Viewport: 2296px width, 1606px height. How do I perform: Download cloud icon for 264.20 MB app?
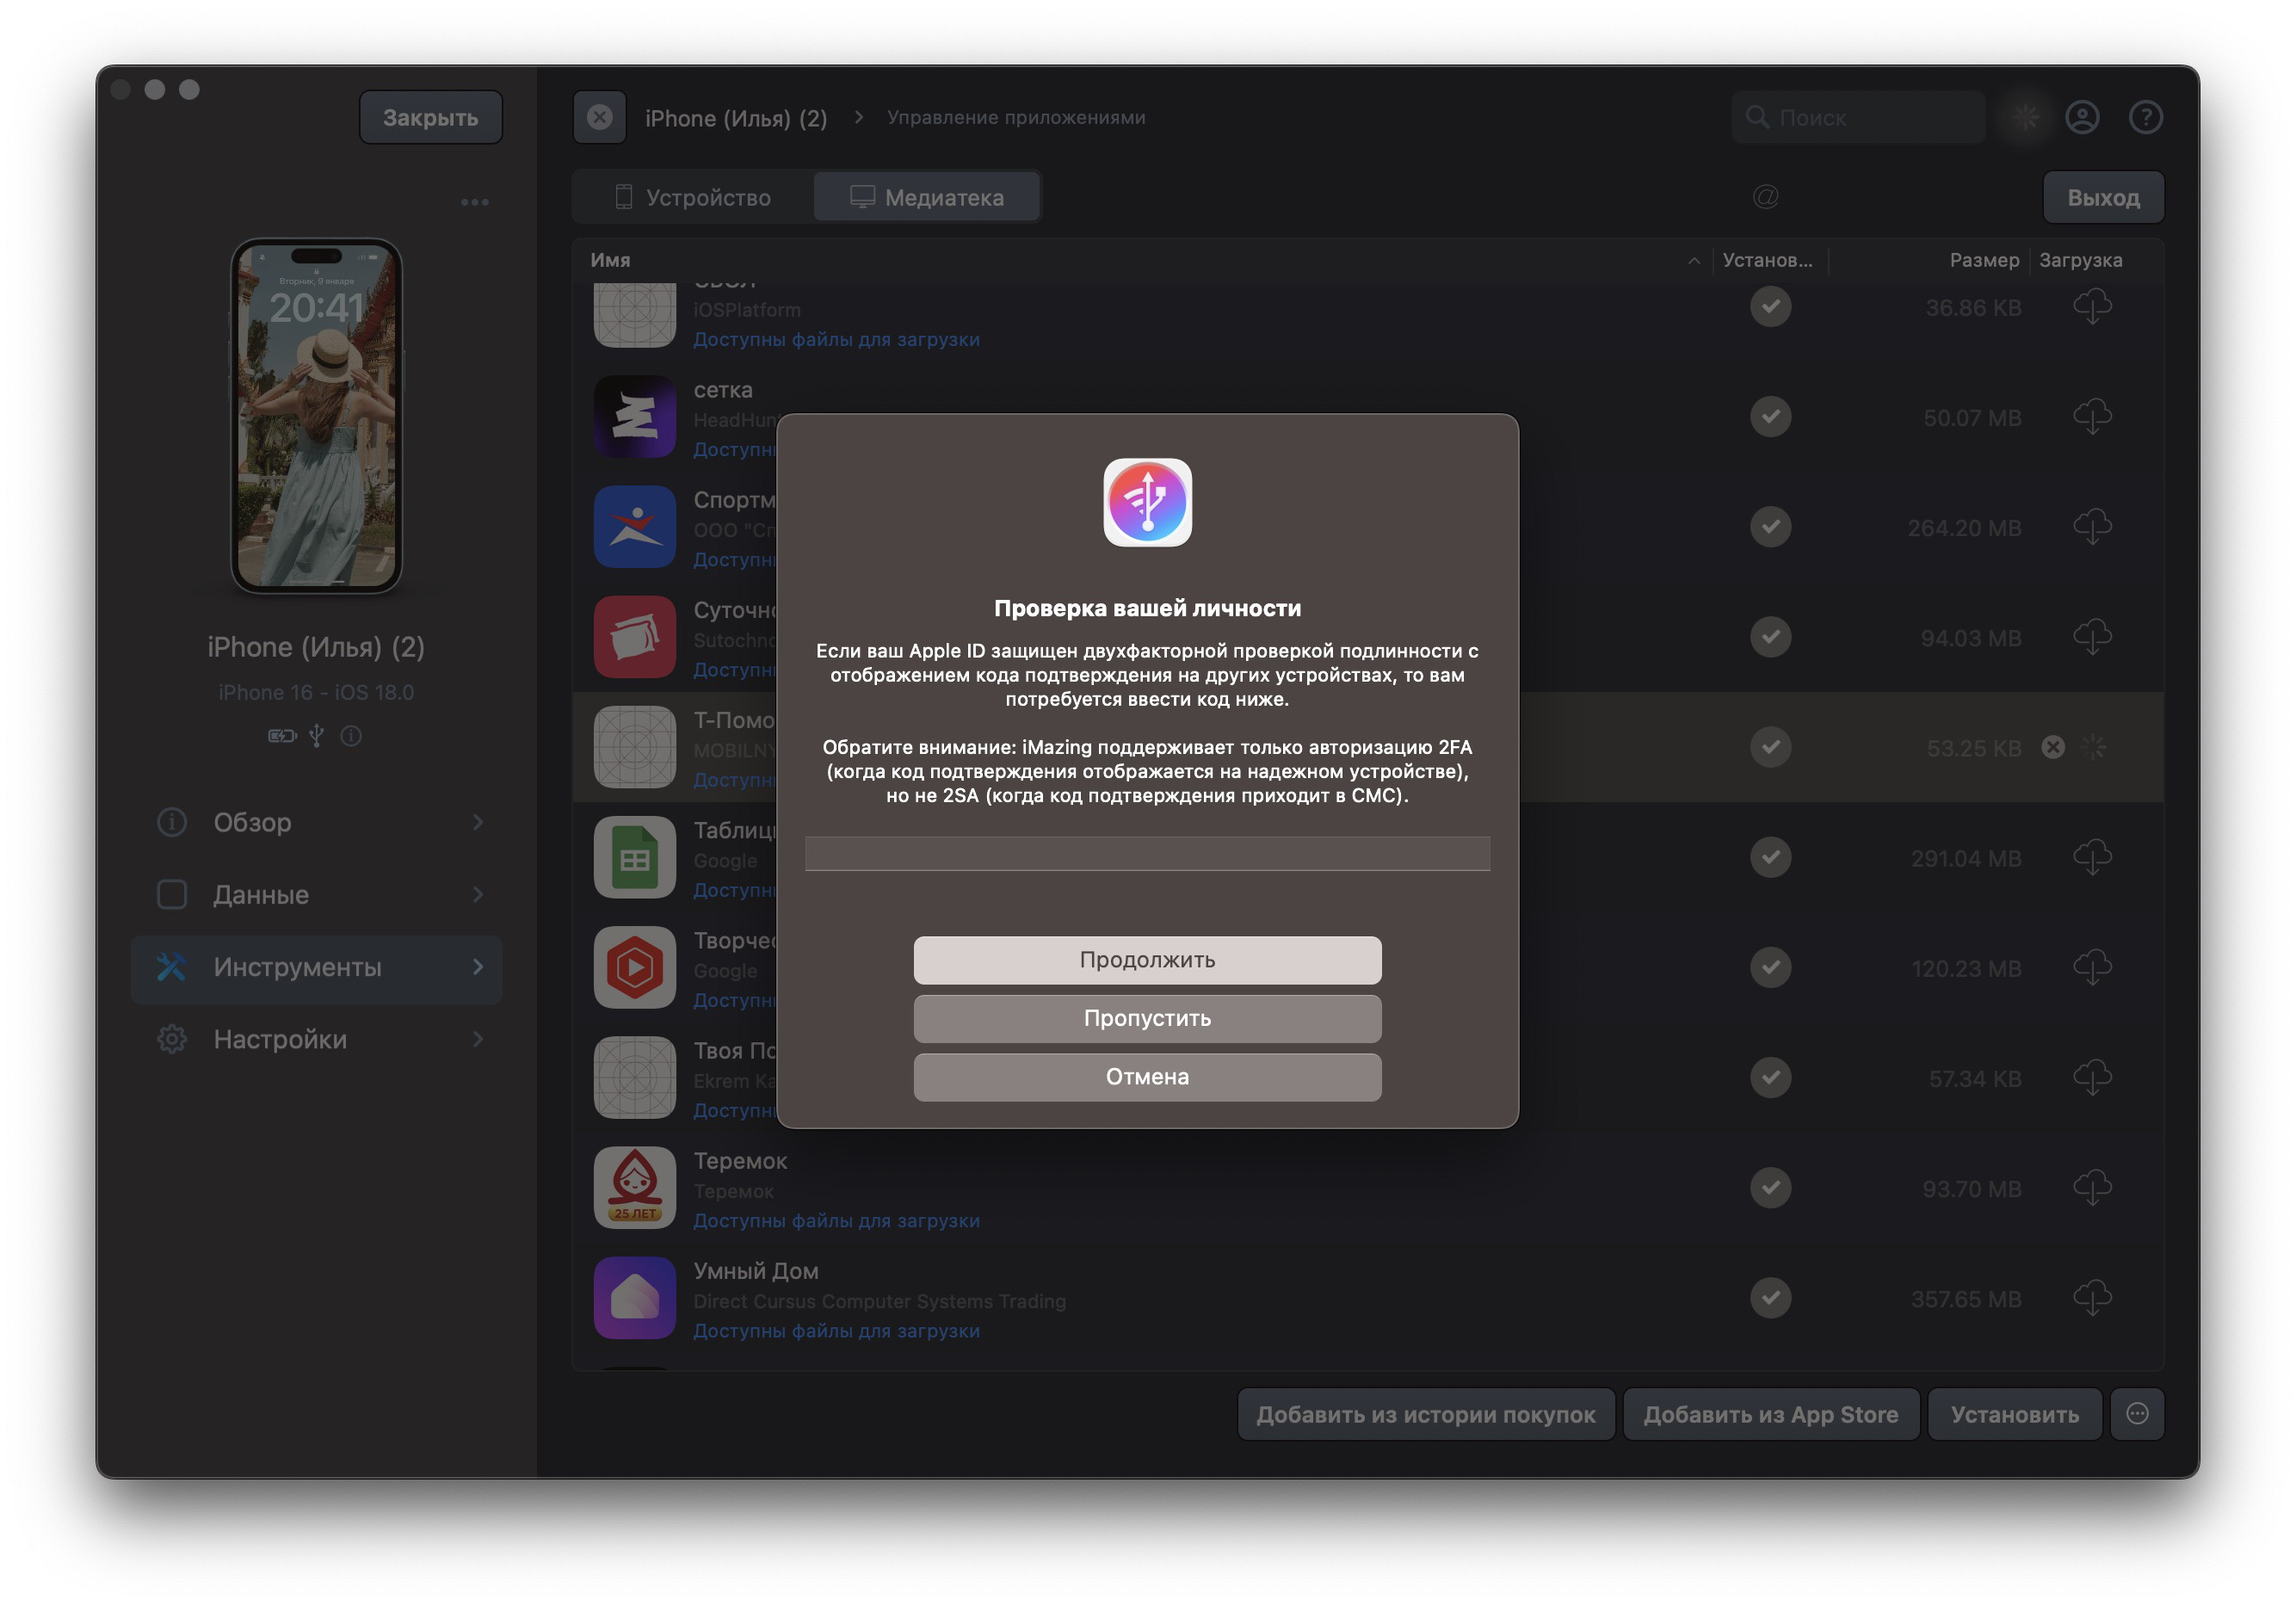pyautogui.click(x=2092, y=526)
